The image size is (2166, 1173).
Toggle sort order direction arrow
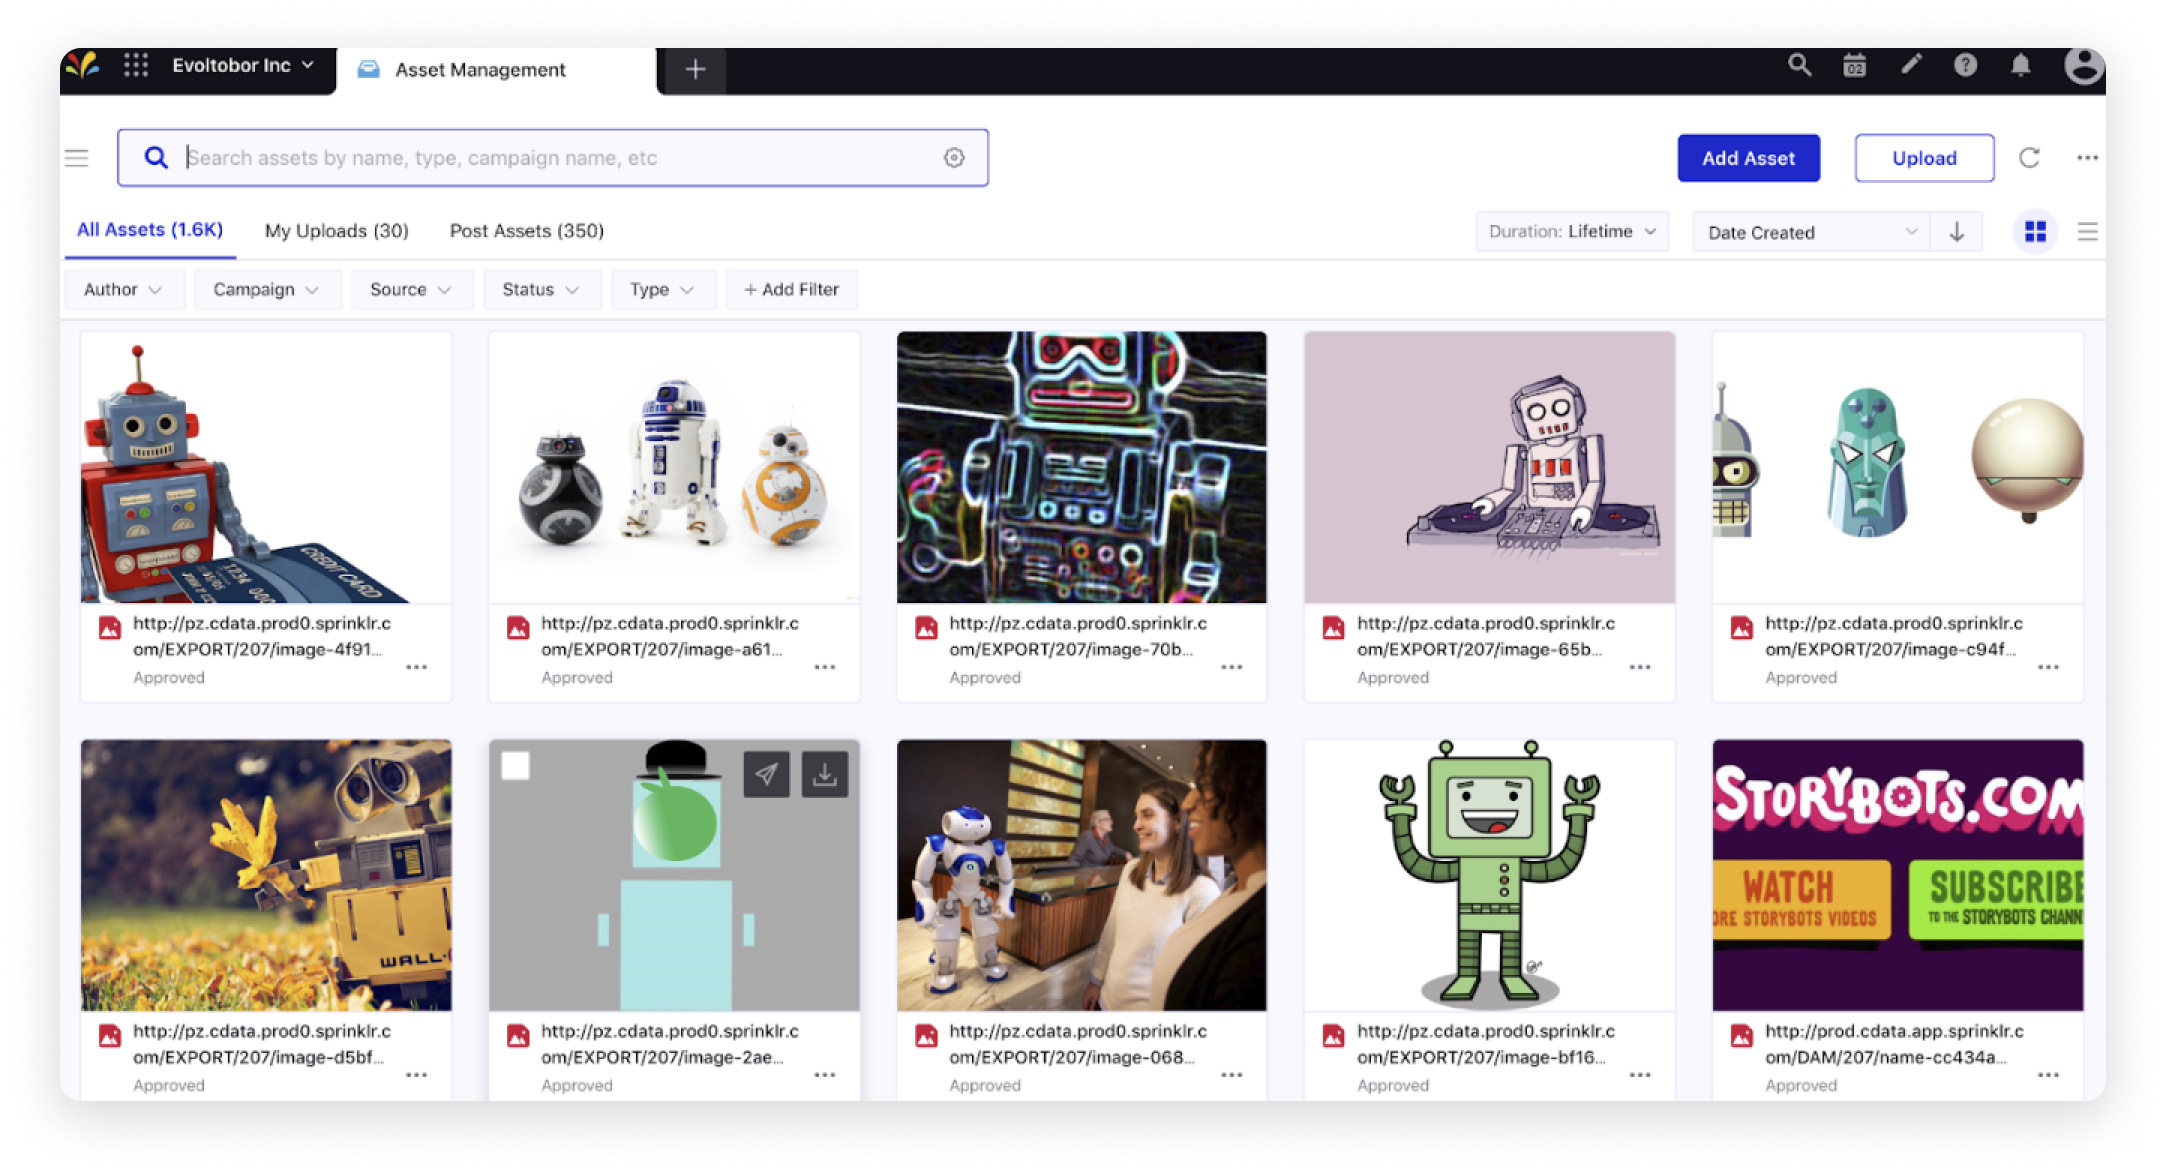(x=1957, y=231)
